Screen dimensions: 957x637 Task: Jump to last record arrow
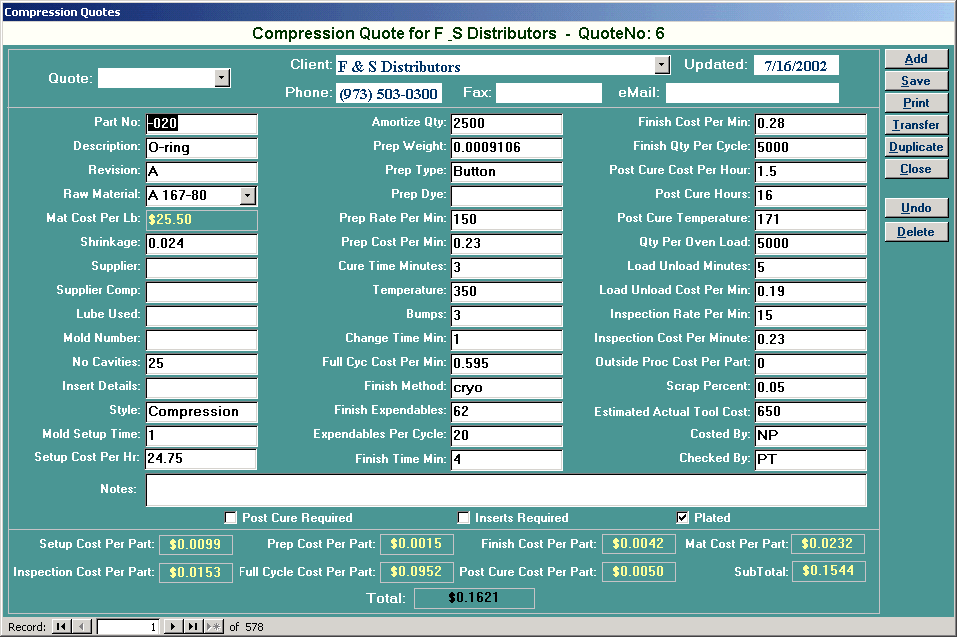coord(193,627)
